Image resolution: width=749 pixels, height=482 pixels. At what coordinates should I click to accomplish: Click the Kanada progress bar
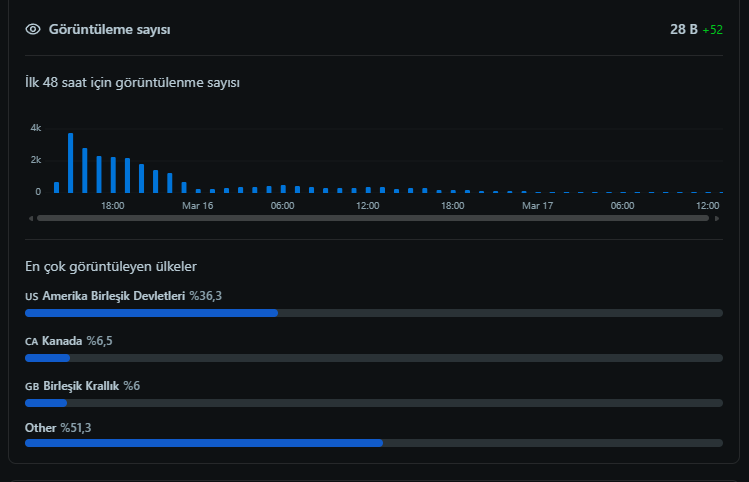[374, 358]
